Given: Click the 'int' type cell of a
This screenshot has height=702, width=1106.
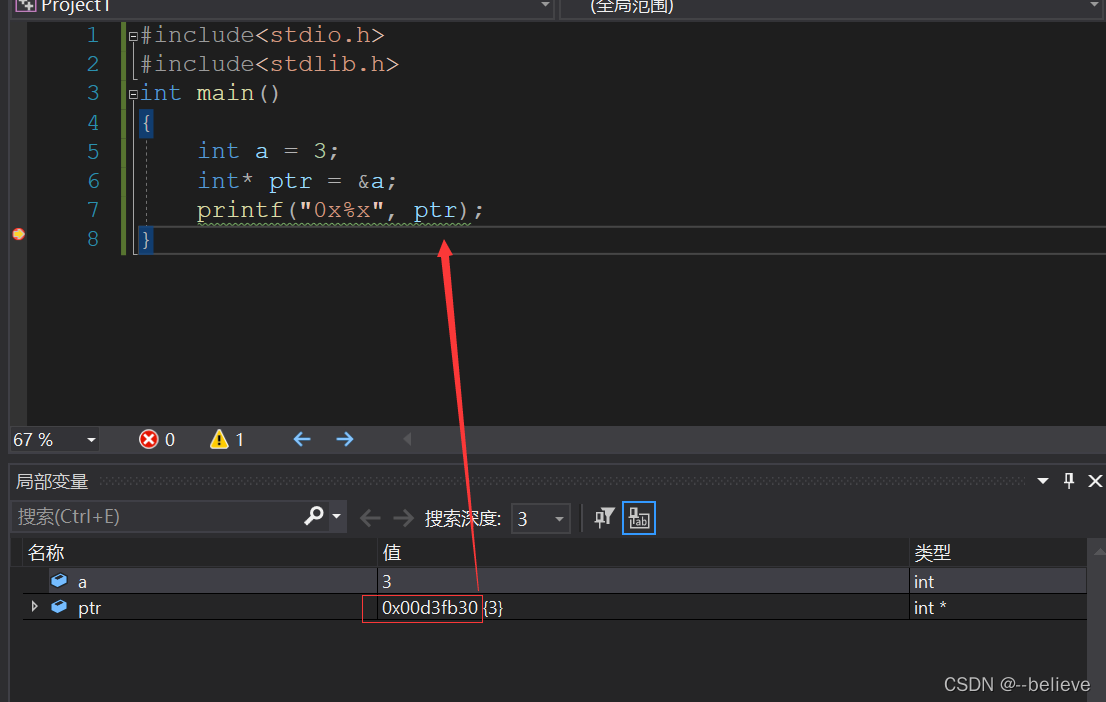Looking at the screenshot, I should (923, 582).
